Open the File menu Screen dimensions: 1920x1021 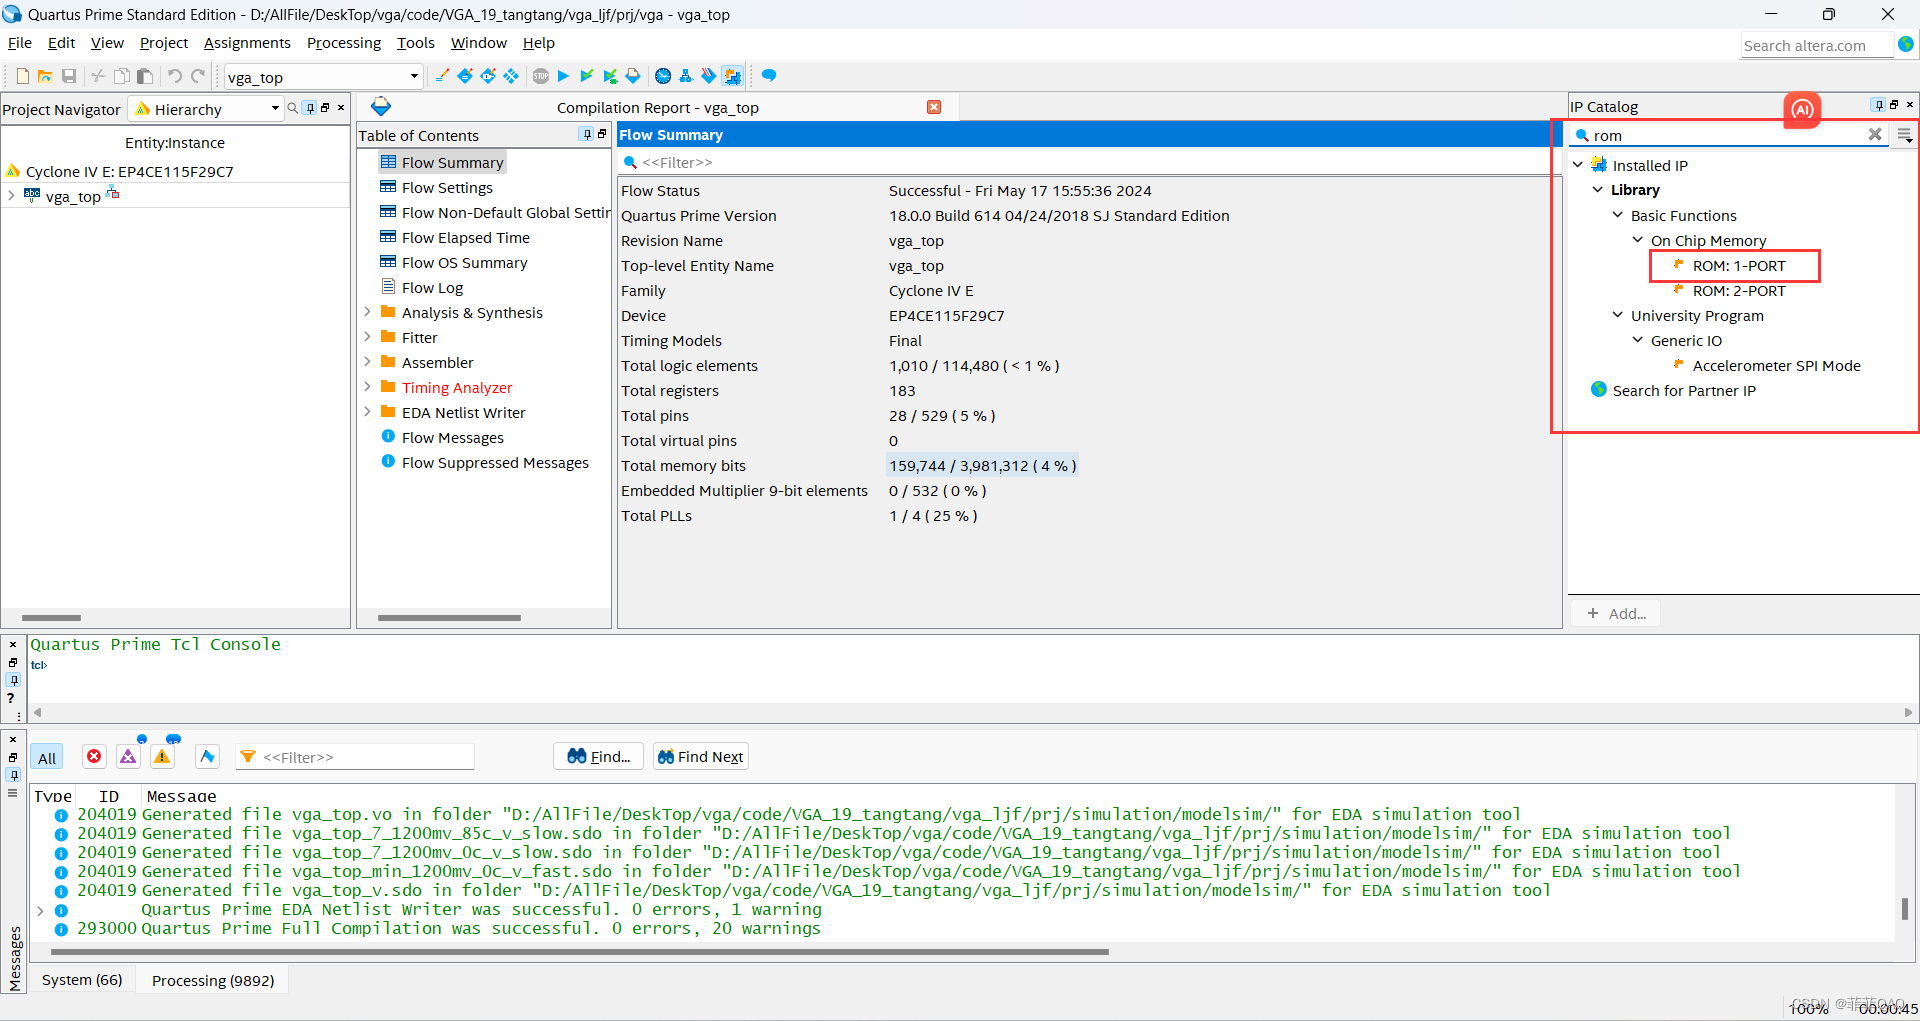(20, 43)
